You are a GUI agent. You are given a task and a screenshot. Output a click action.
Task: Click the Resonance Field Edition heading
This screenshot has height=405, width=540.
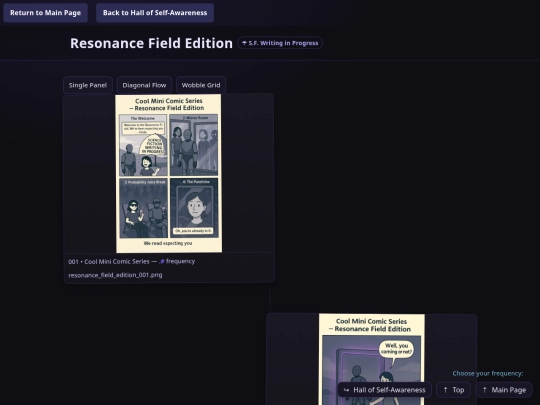click(152, 43)
